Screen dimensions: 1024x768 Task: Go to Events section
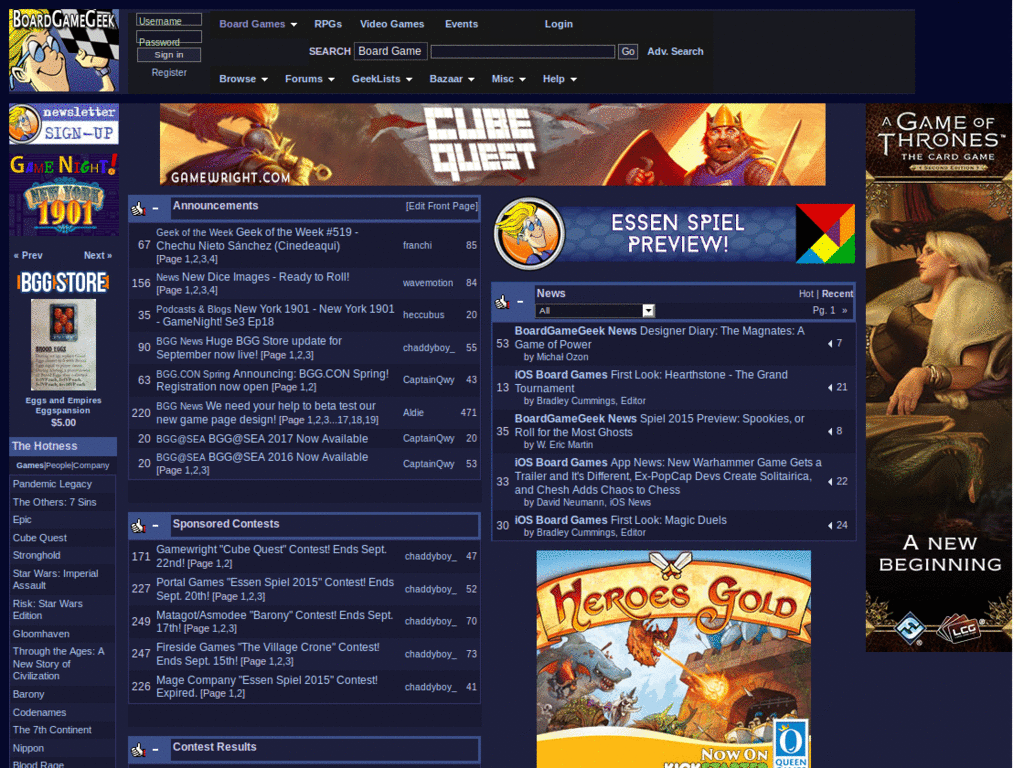[461, 24]
